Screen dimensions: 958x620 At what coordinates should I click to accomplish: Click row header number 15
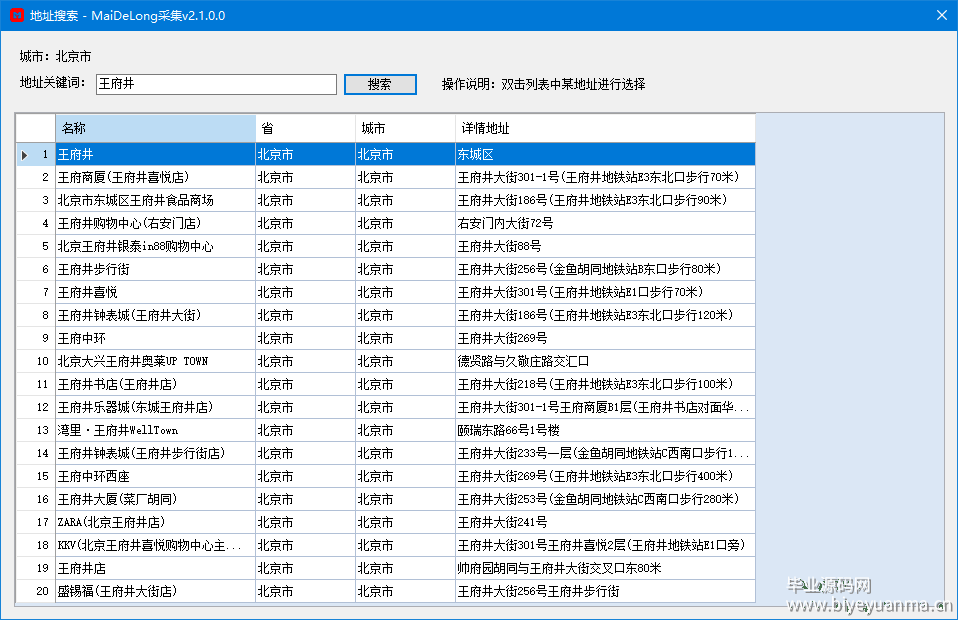[36, 476]
